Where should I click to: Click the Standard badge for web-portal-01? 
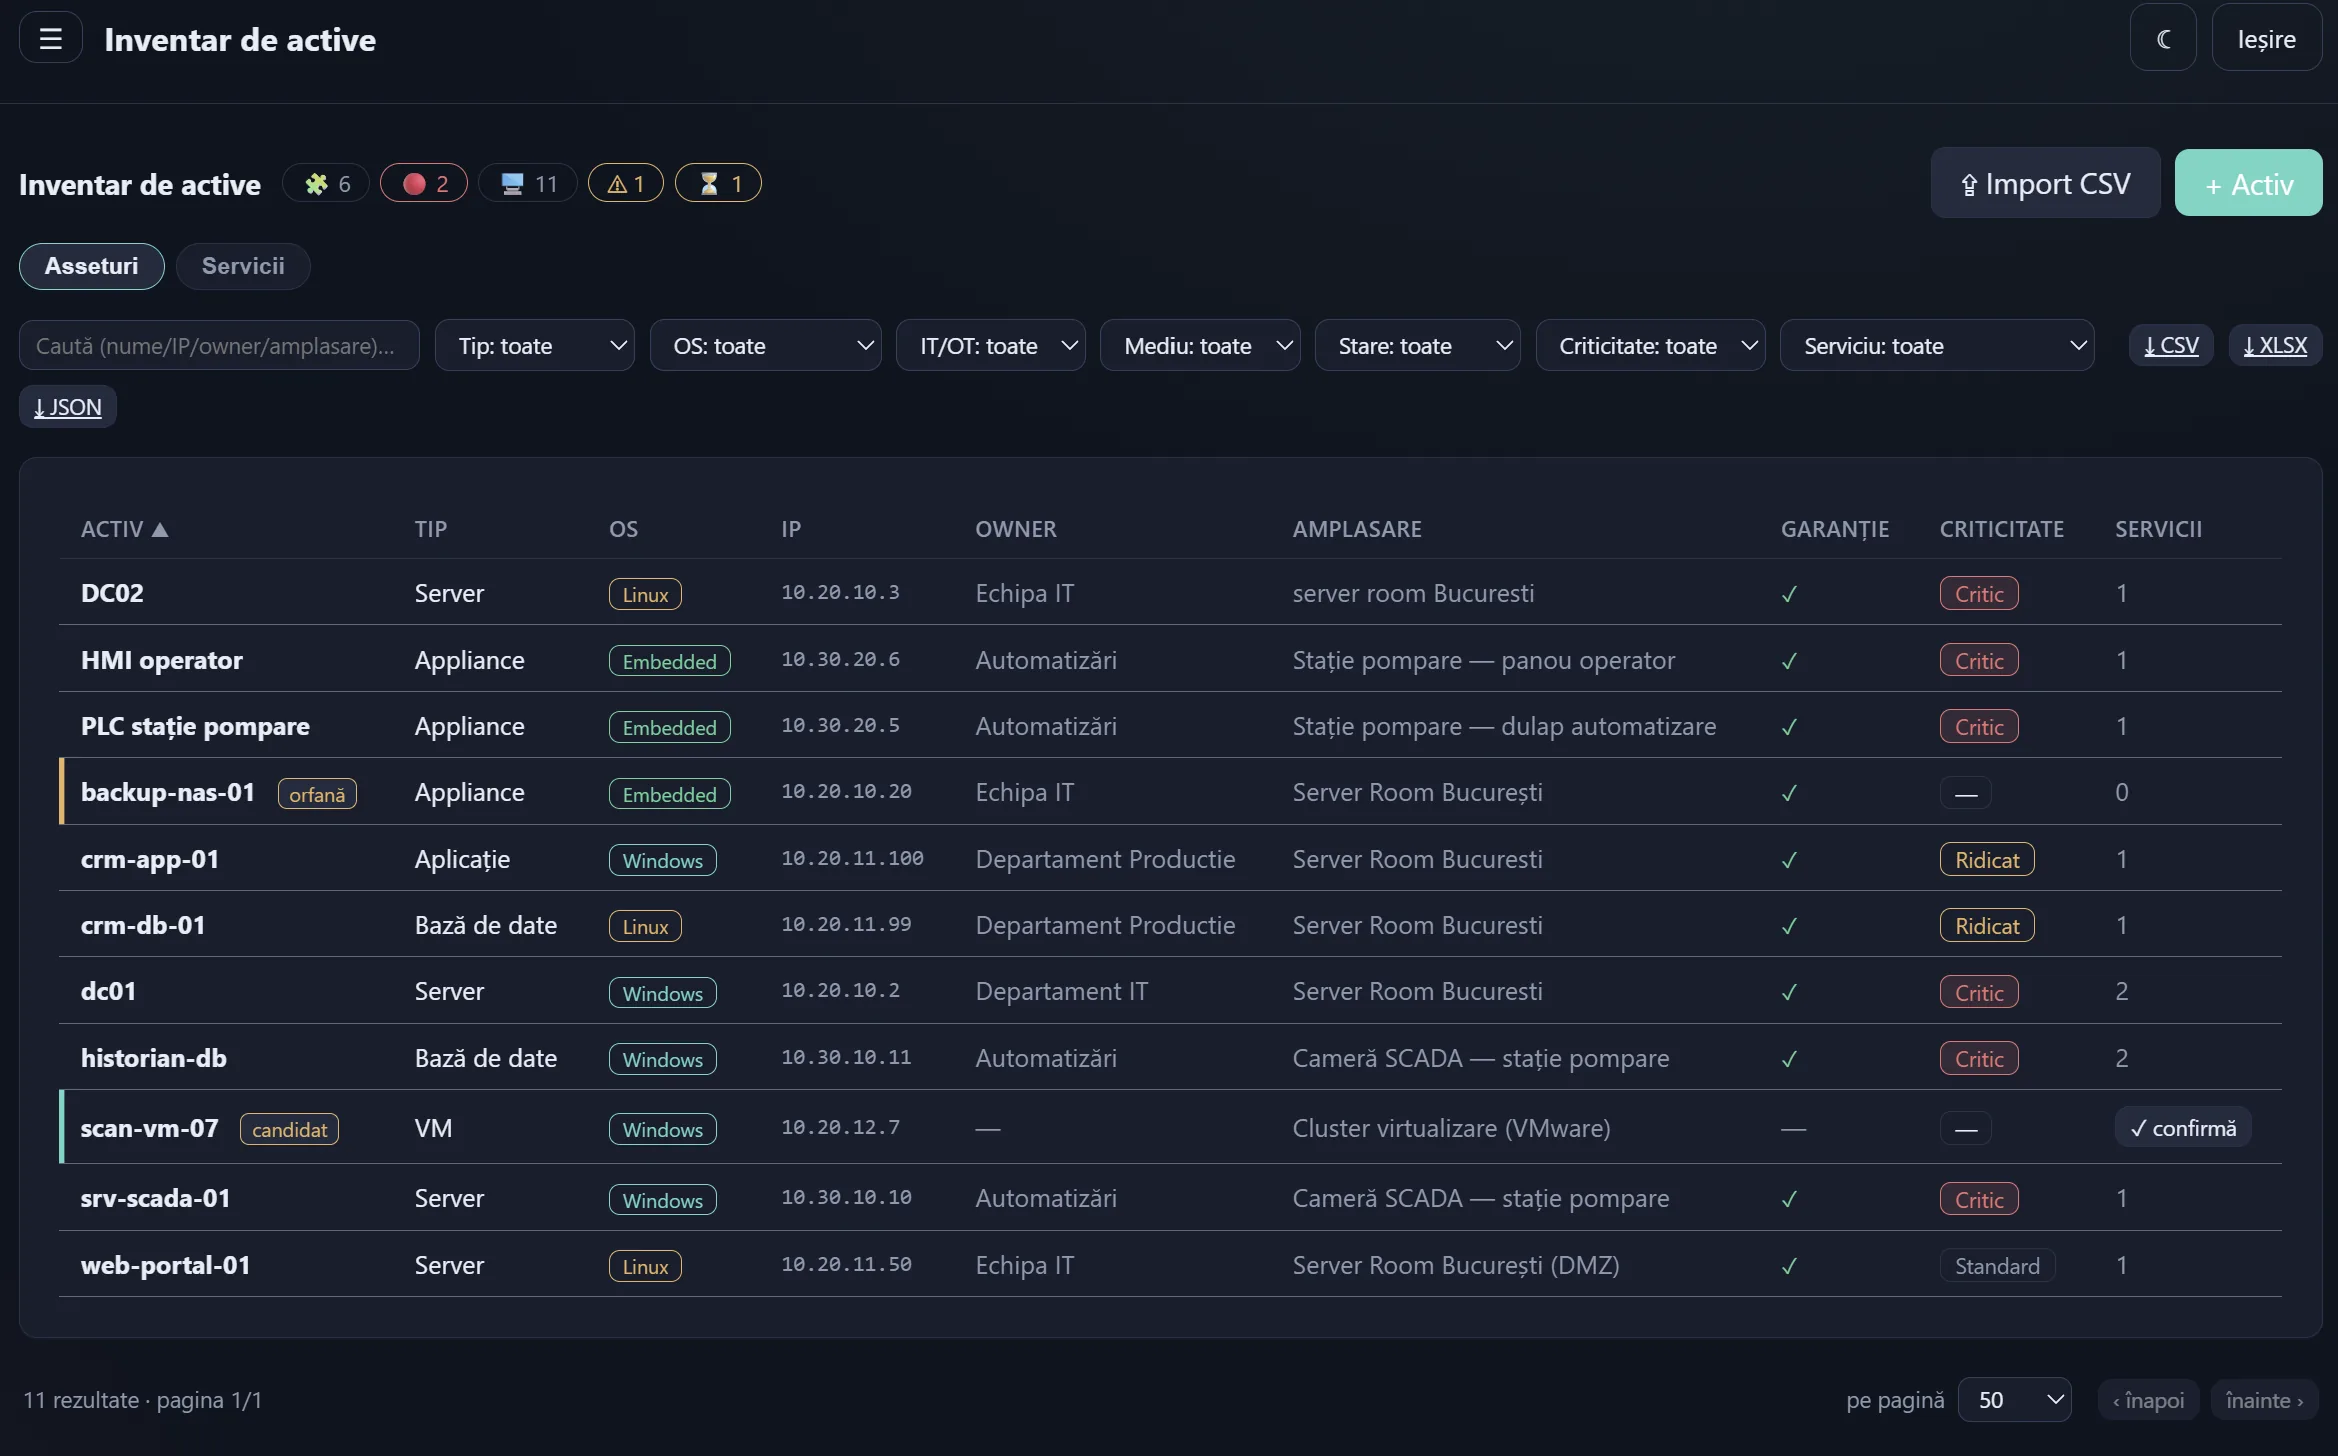tap(1997, 1266)
